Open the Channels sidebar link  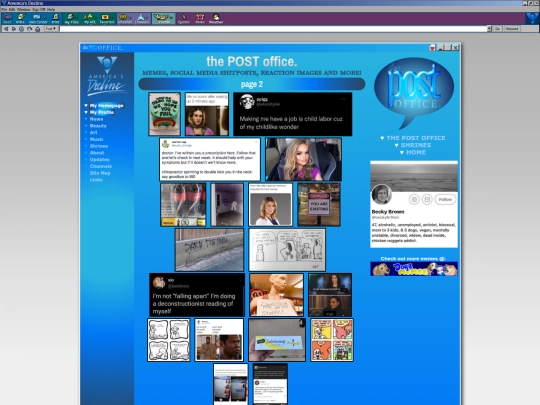click(x=101, y=166)
